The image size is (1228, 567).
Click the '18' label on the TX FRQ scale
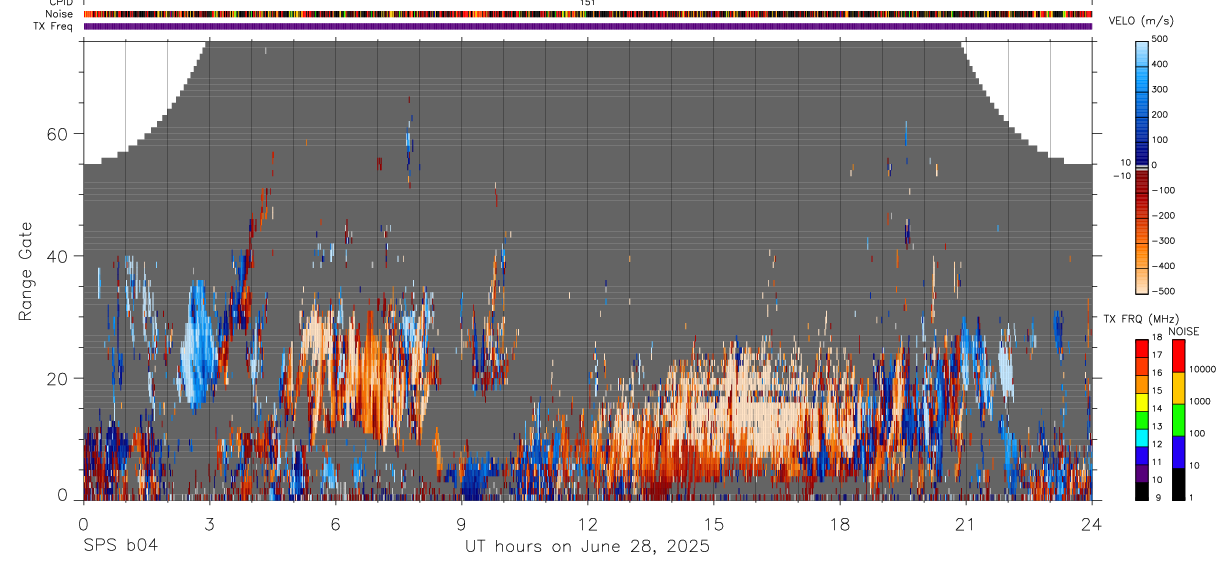pos(1157,338)
